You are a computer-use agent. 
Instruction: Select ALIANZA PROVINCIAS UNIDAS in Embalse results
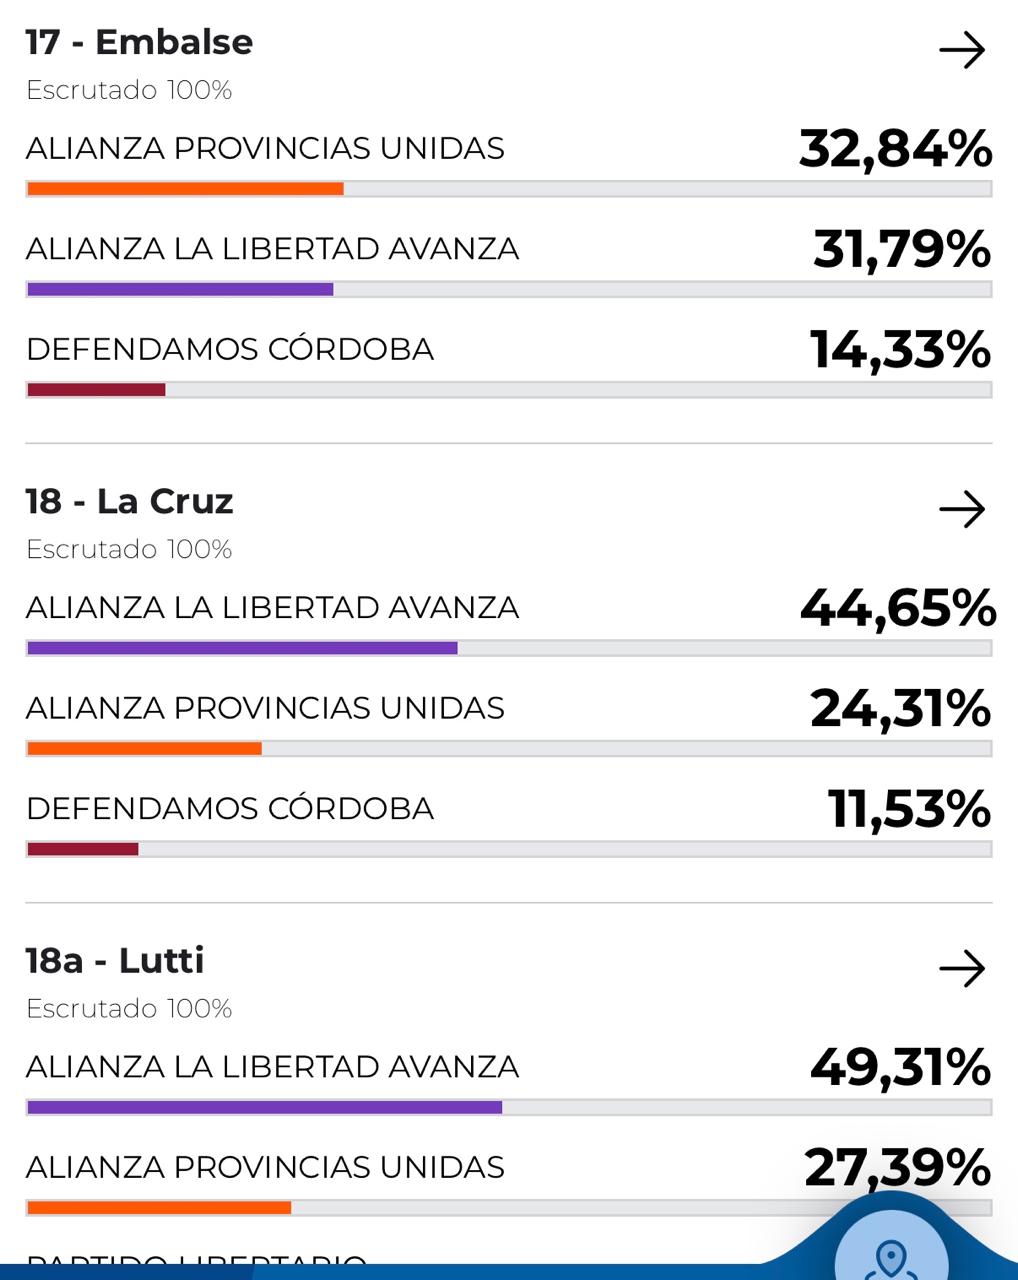tap(265, 147)
